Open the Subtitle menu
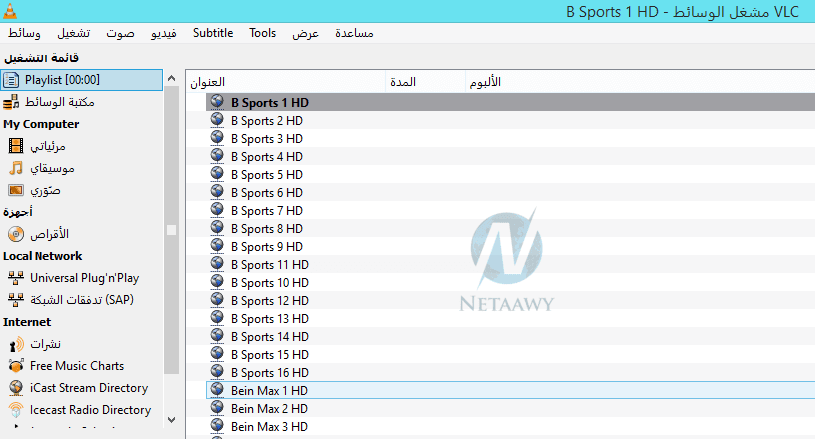This screenshot has height=439, width=815. coord(213,33)
